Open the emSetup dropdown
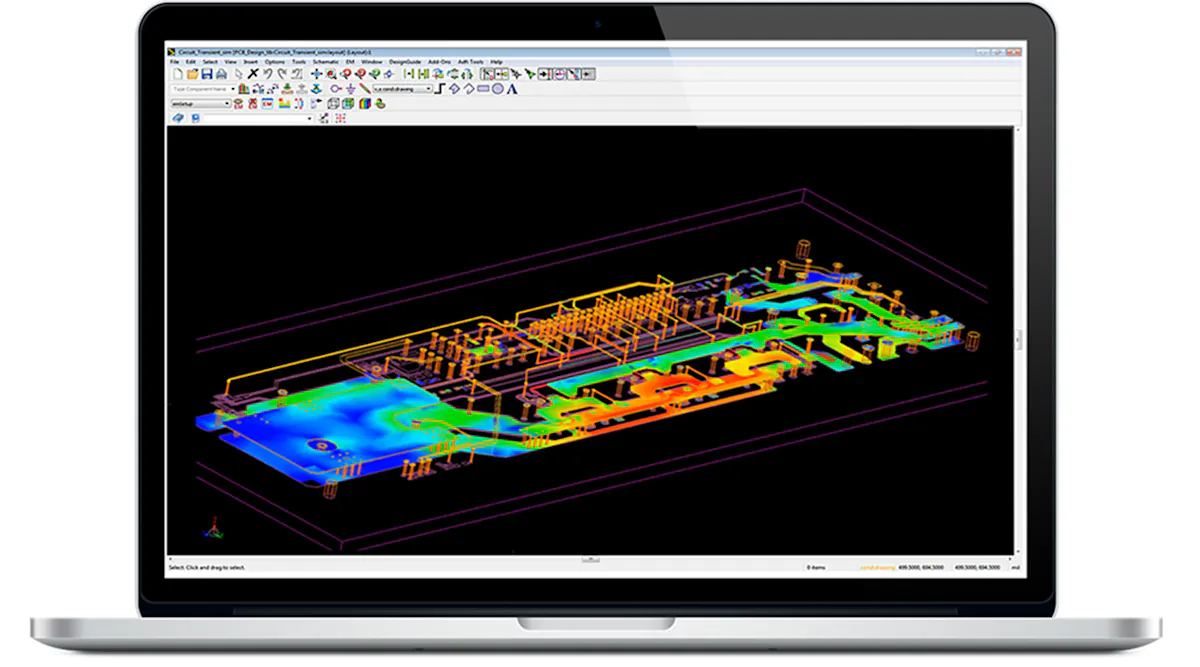 [201, 103]
